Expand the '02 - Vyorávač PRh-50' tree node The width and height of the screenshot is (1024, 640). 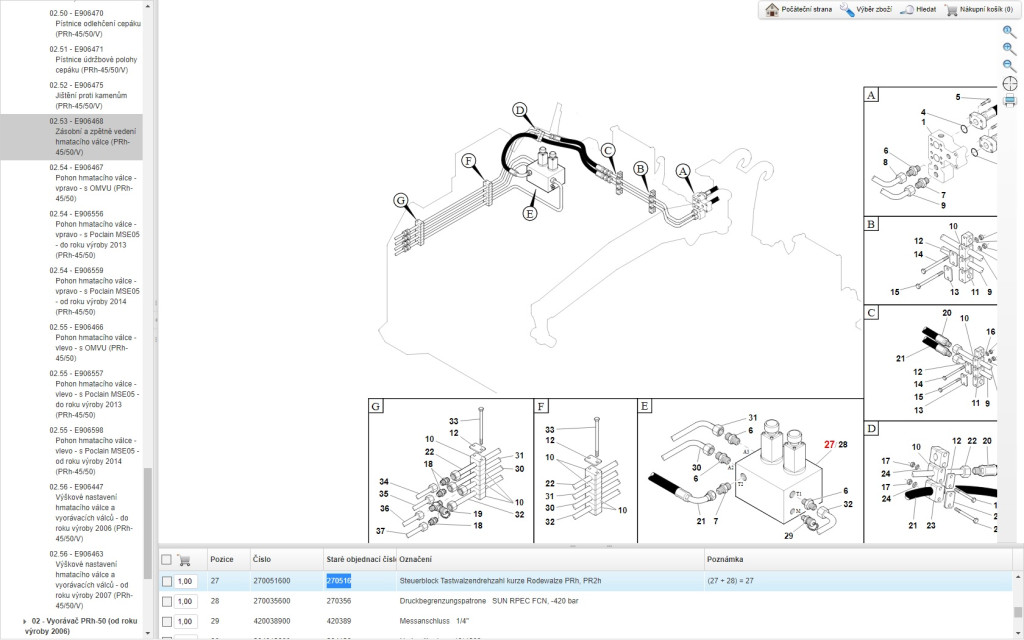pyautogui.click(x=25, y=622)
